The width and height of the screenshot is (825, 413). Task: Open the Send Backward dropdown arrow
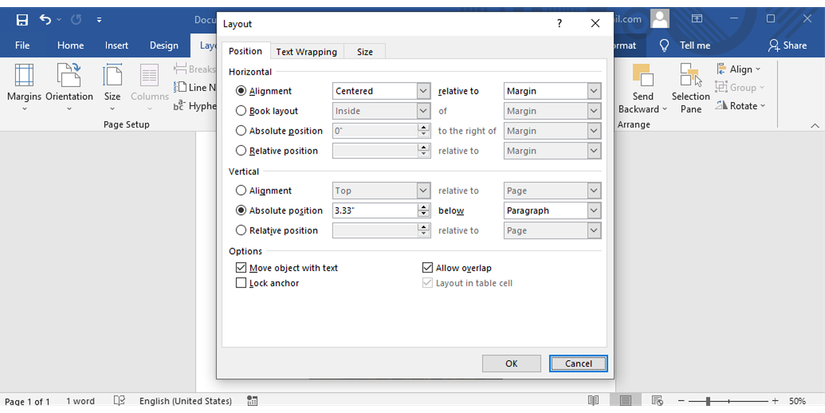tap(665, 109)
